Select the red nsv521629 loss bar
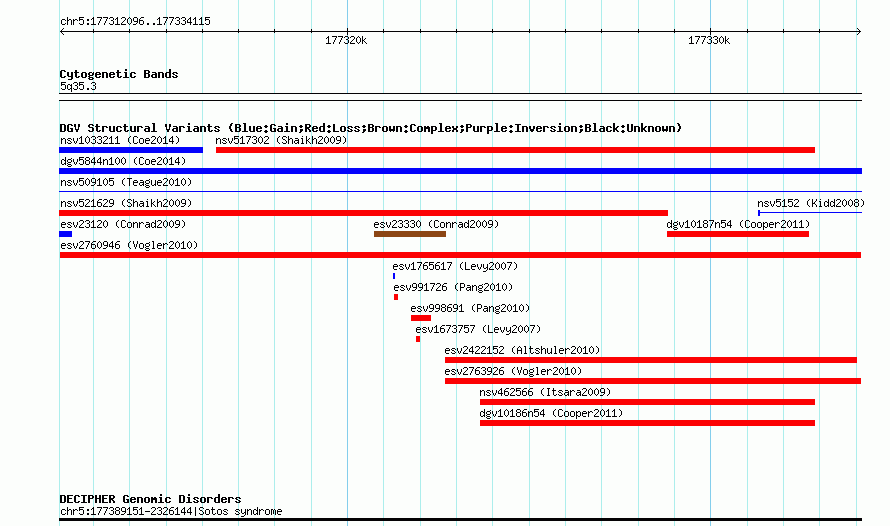This screenshot has height=526, width=890. click(363, 213)
